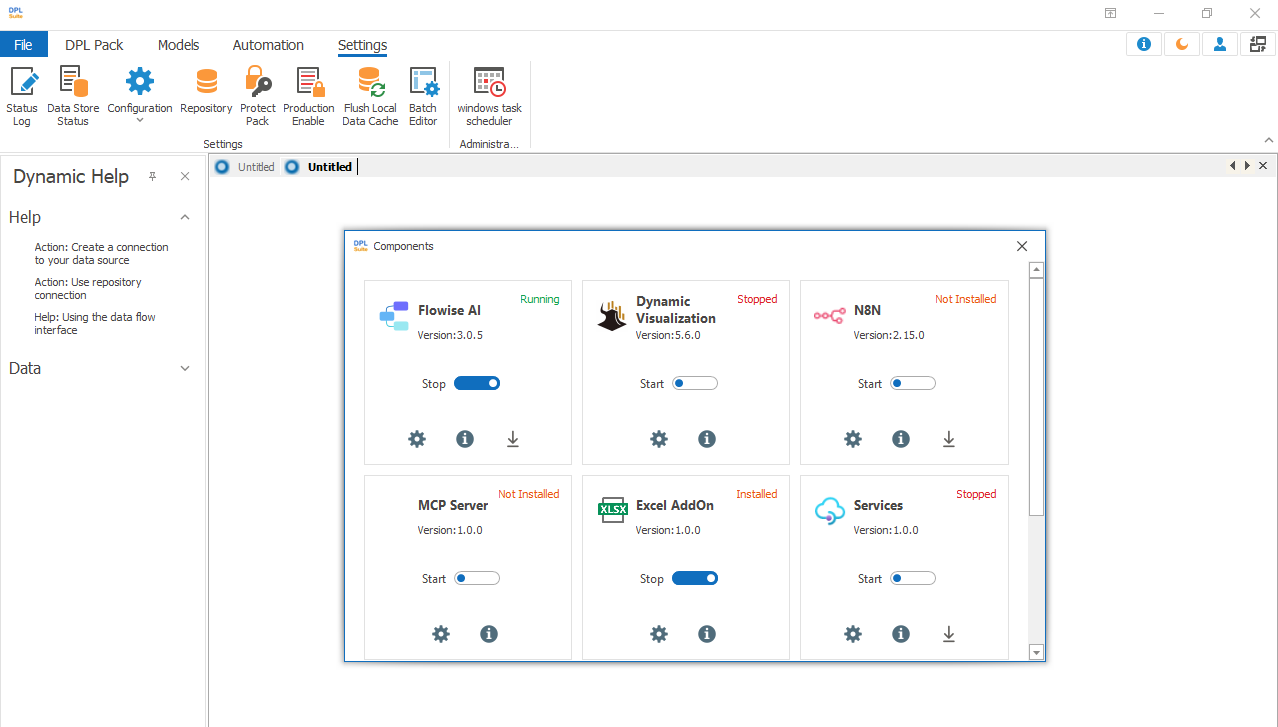Screen dimensions: 1278x727
Task: Click the layout icon beside user icon
Action: click(1258, 44)
